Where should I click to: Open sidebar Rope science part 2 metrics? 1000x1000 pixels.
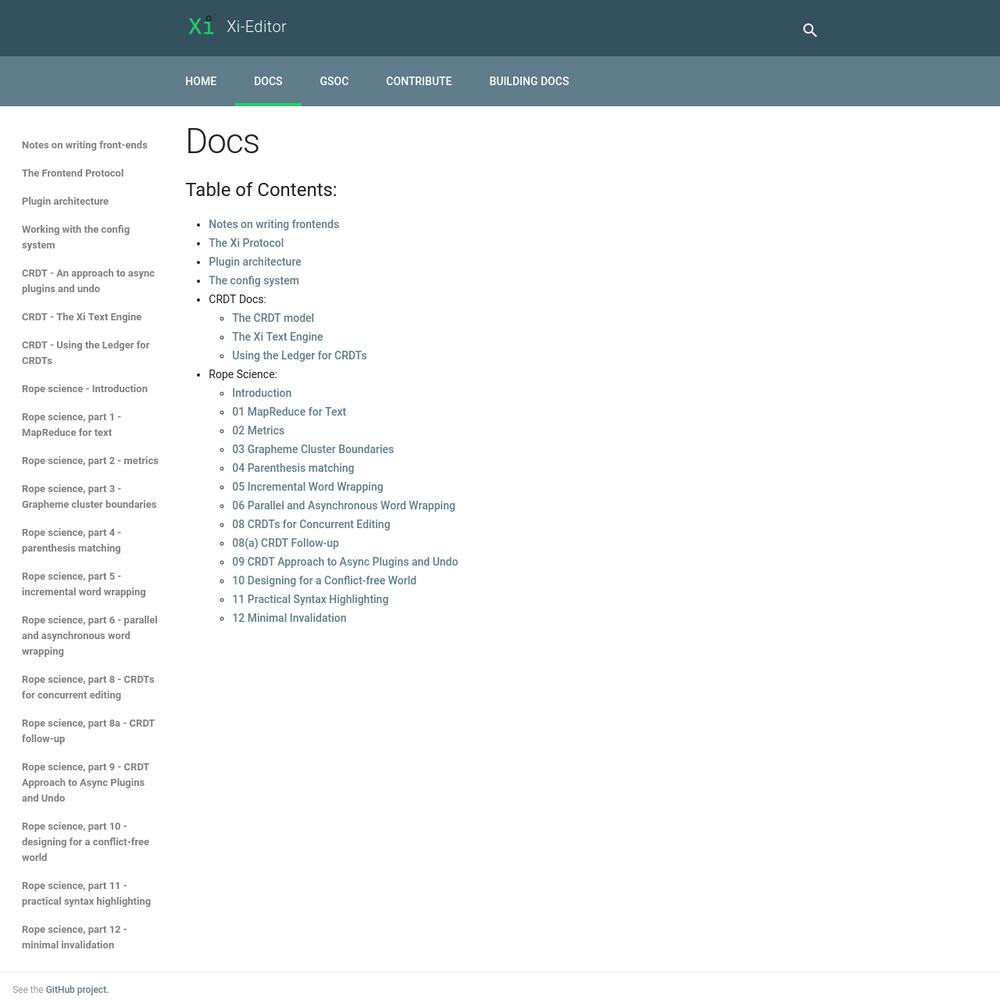coord(90,460)
